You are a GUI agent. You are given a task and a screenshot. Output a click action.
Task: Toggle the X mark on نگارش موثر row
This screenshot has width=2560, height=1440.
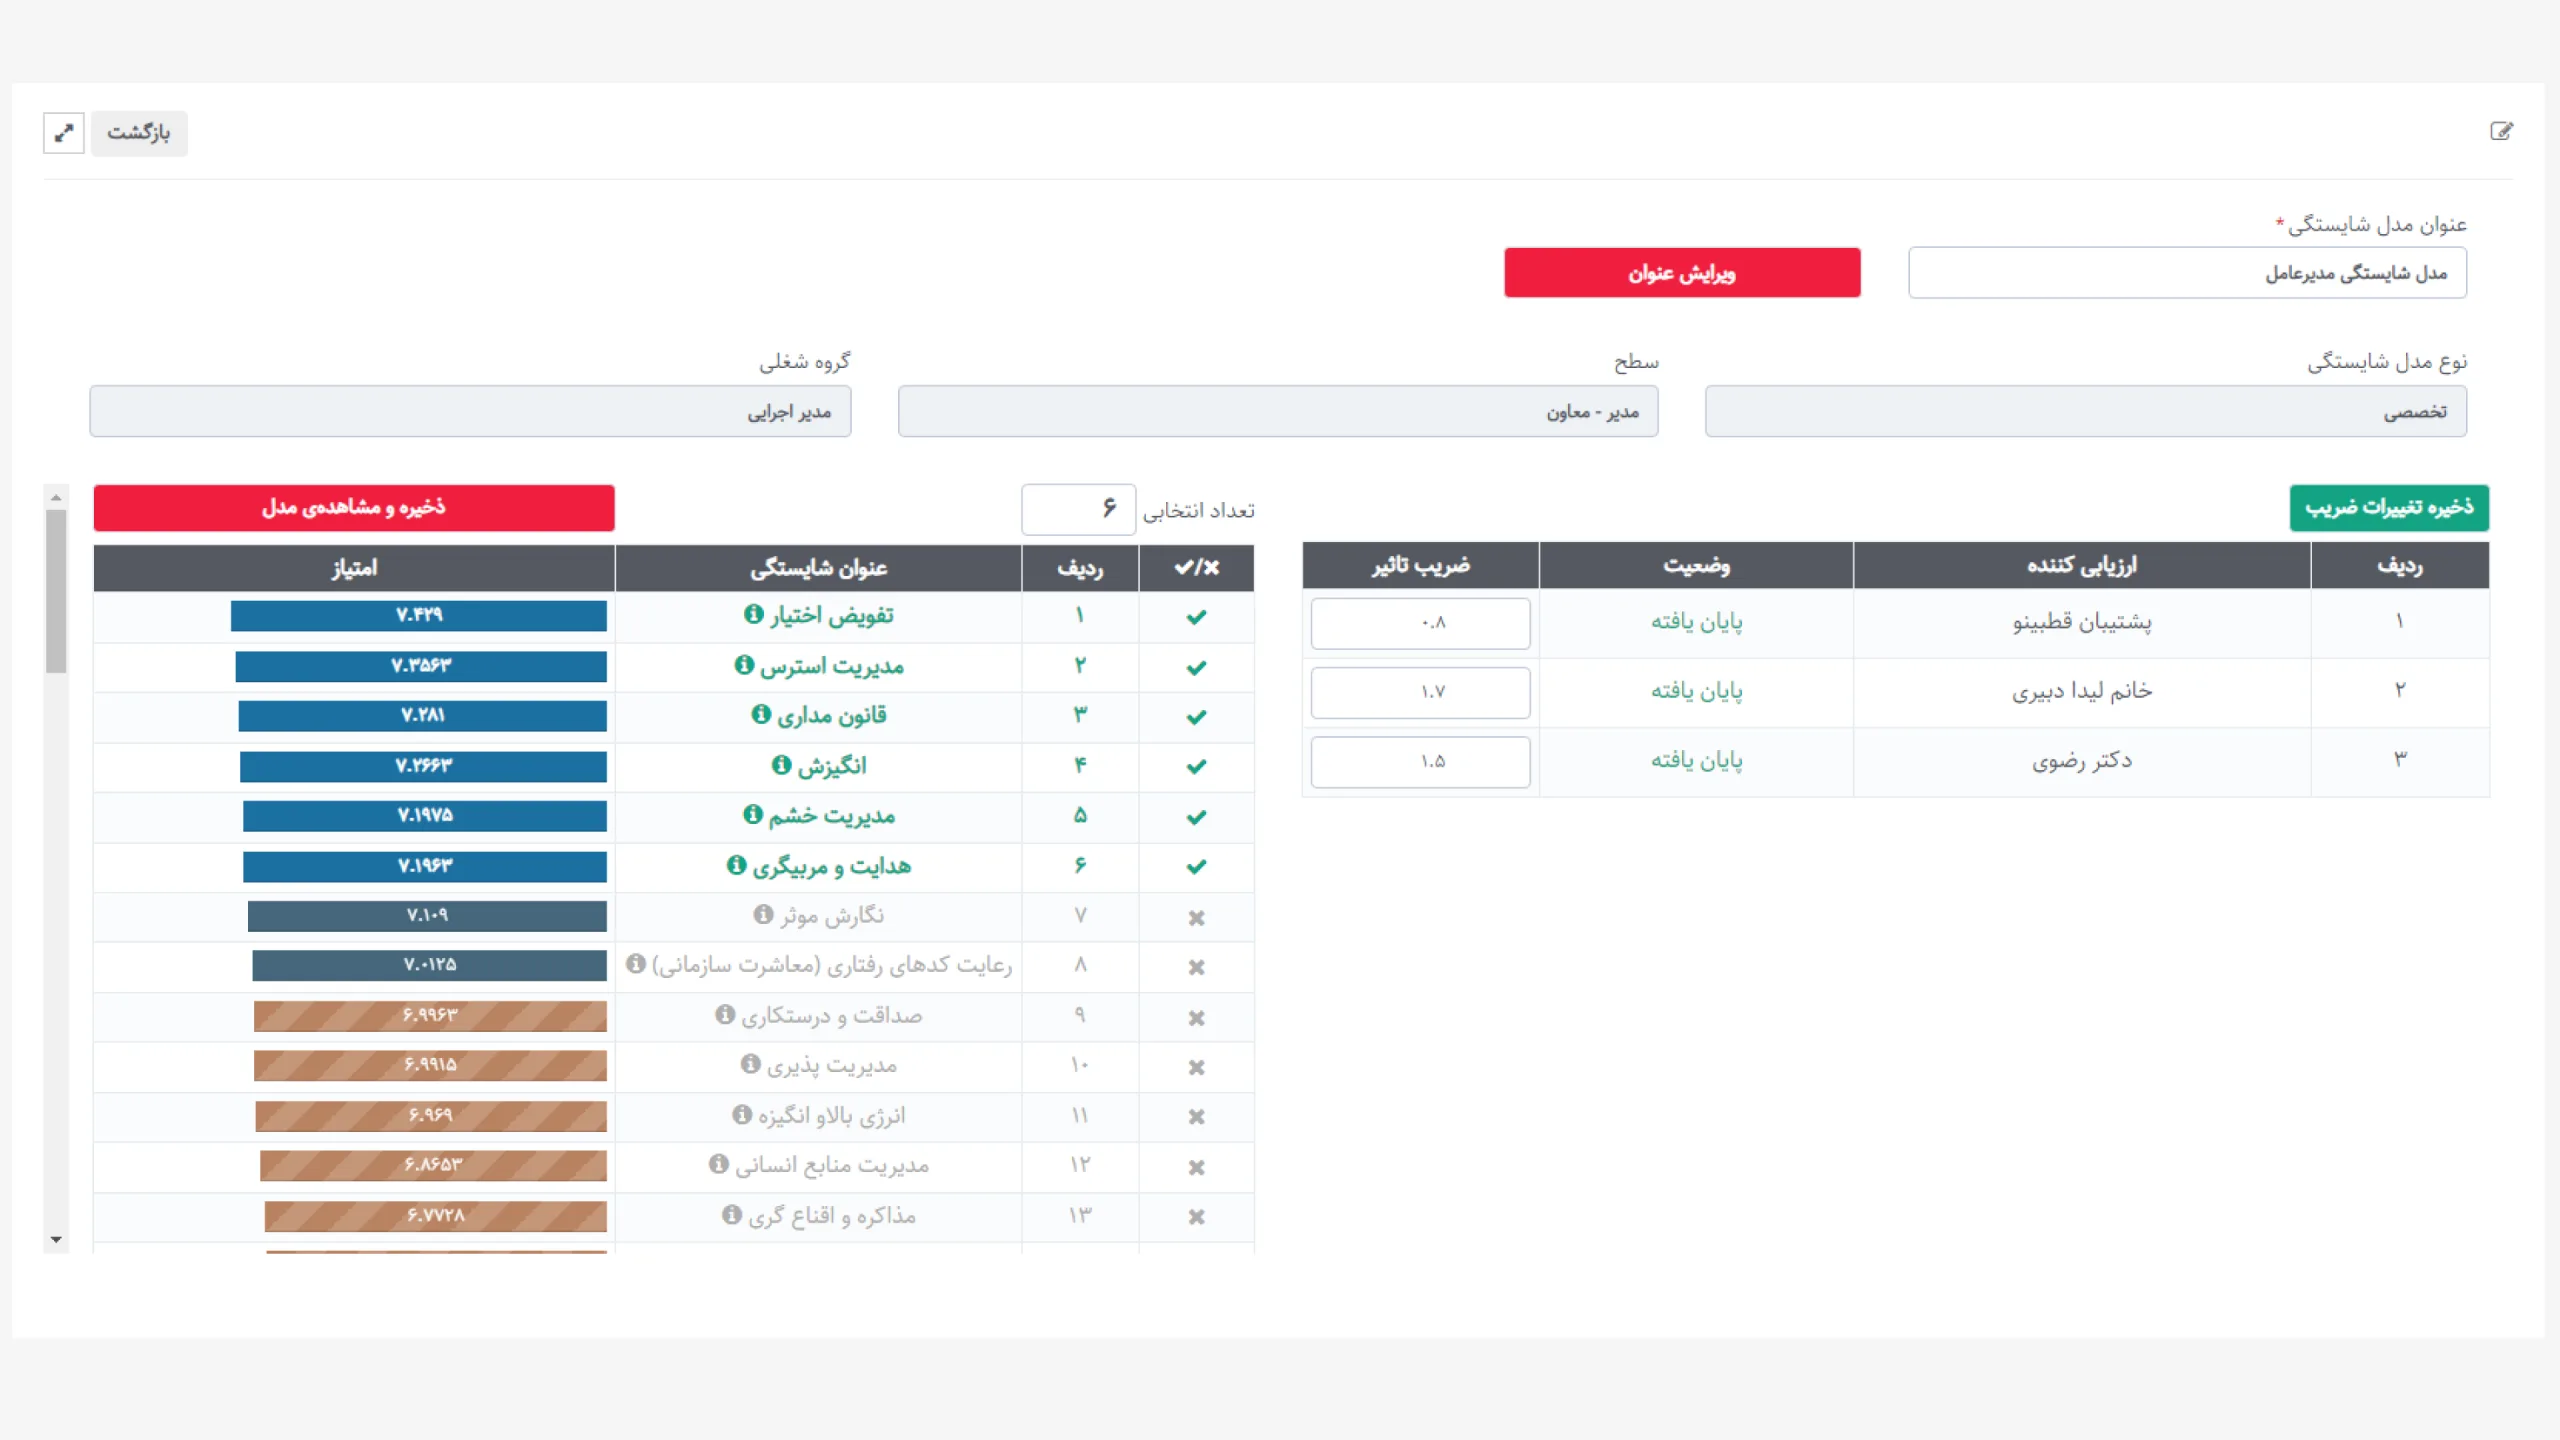[x=1196, y=917]
